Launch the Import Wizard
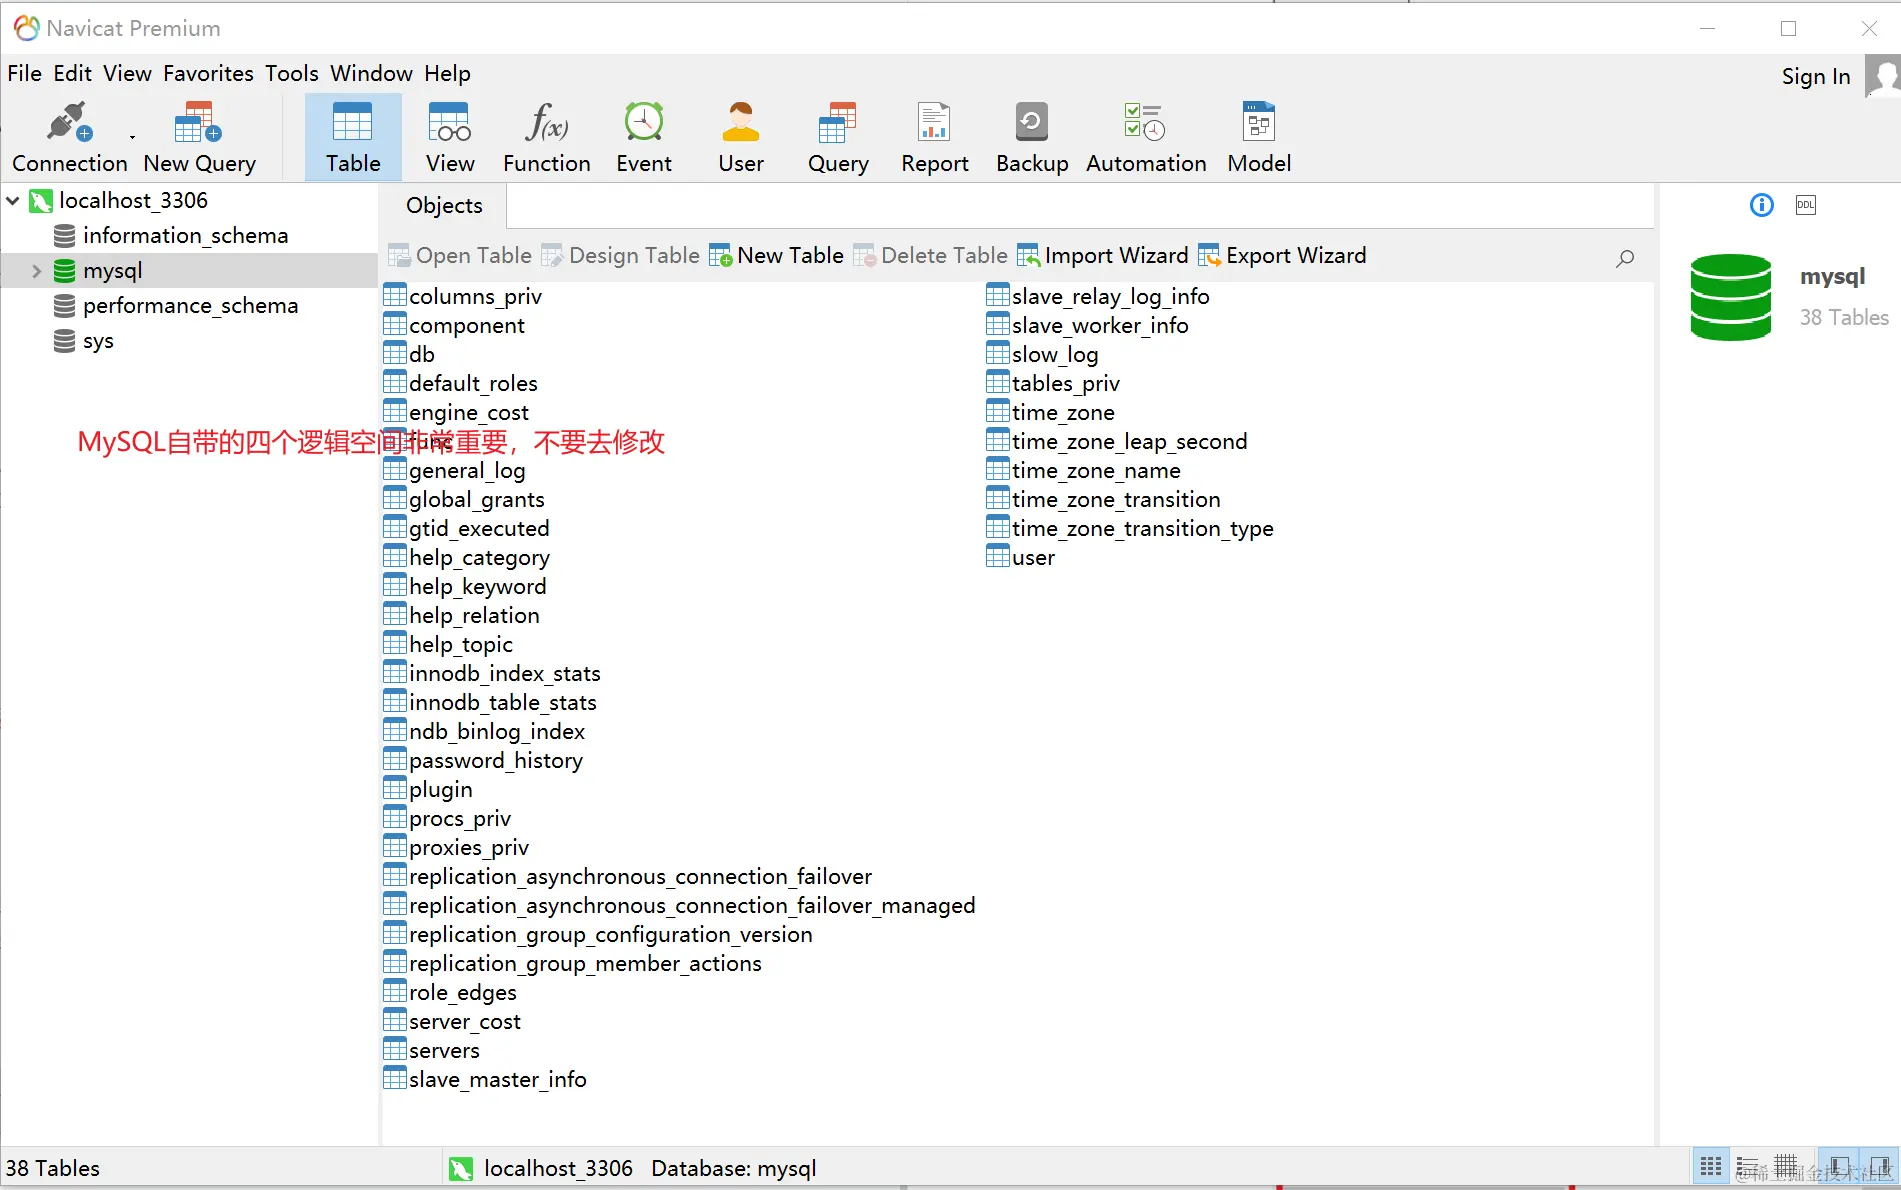The width and height of the screenshot is (1901, 1190). pyautogui.click(x=1102, y=256)
